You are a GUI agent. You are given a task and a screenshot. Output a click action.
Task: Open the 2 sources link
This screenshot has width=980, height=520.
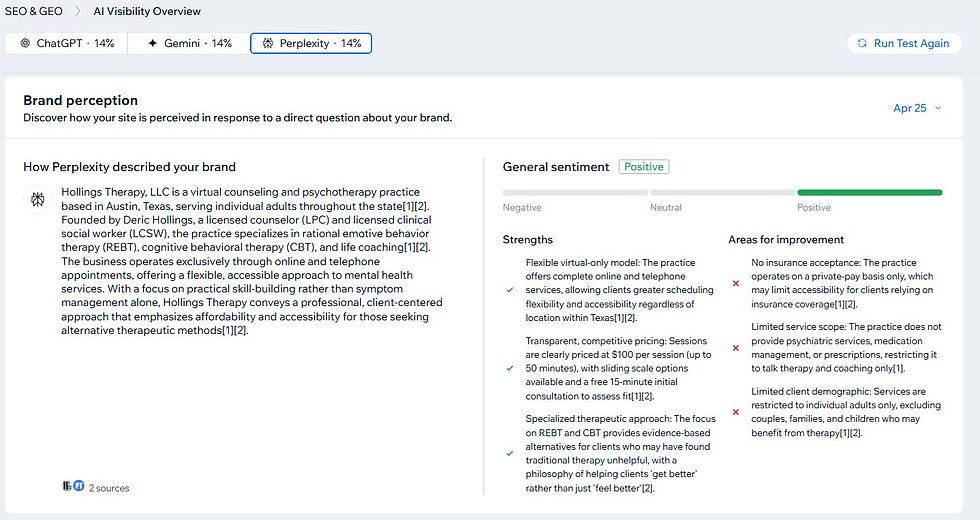point(109,488)
